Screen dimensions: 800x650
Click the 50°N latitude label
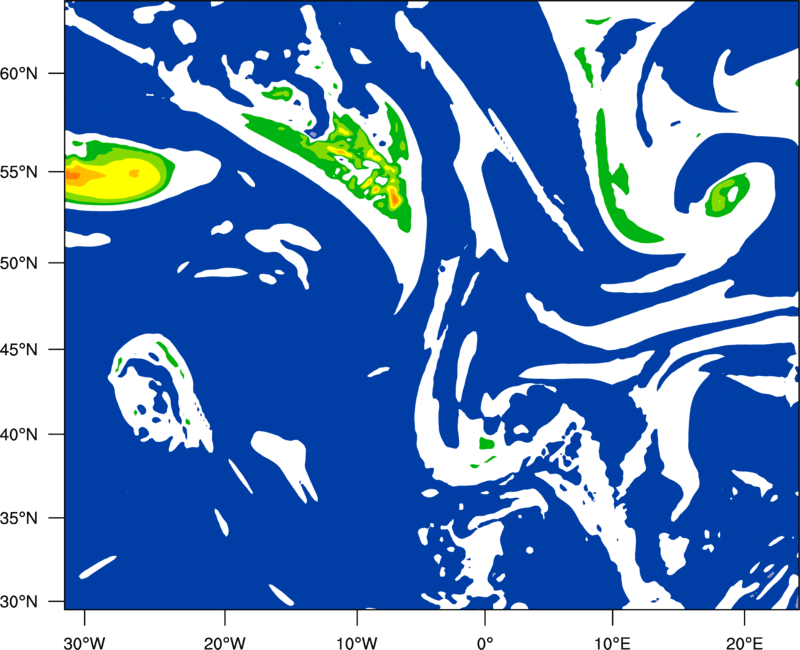(19, 263)
